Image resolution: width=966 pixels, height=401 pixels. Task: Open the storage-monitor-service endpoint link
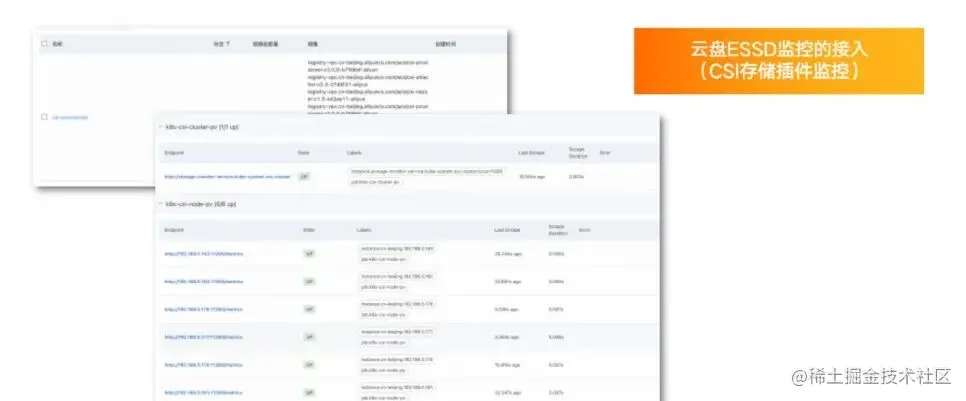(227, 176)
